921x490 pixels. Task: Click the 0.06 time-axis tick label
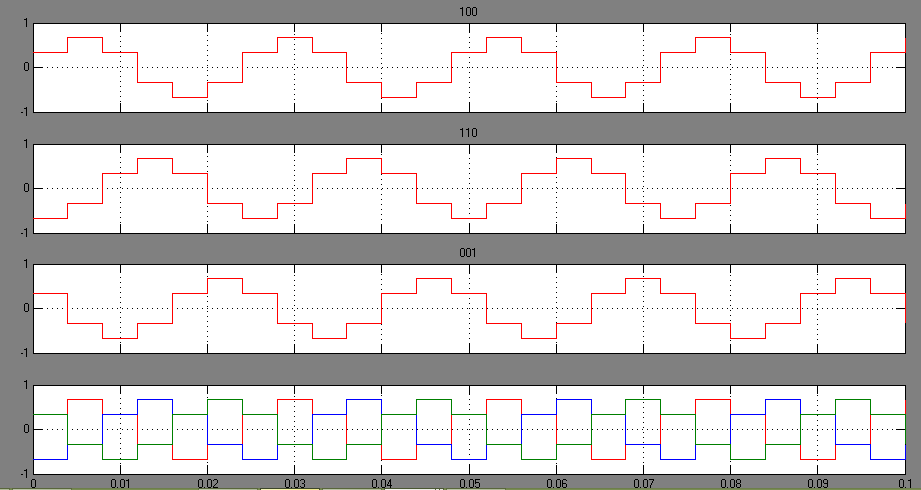(556, 484)
